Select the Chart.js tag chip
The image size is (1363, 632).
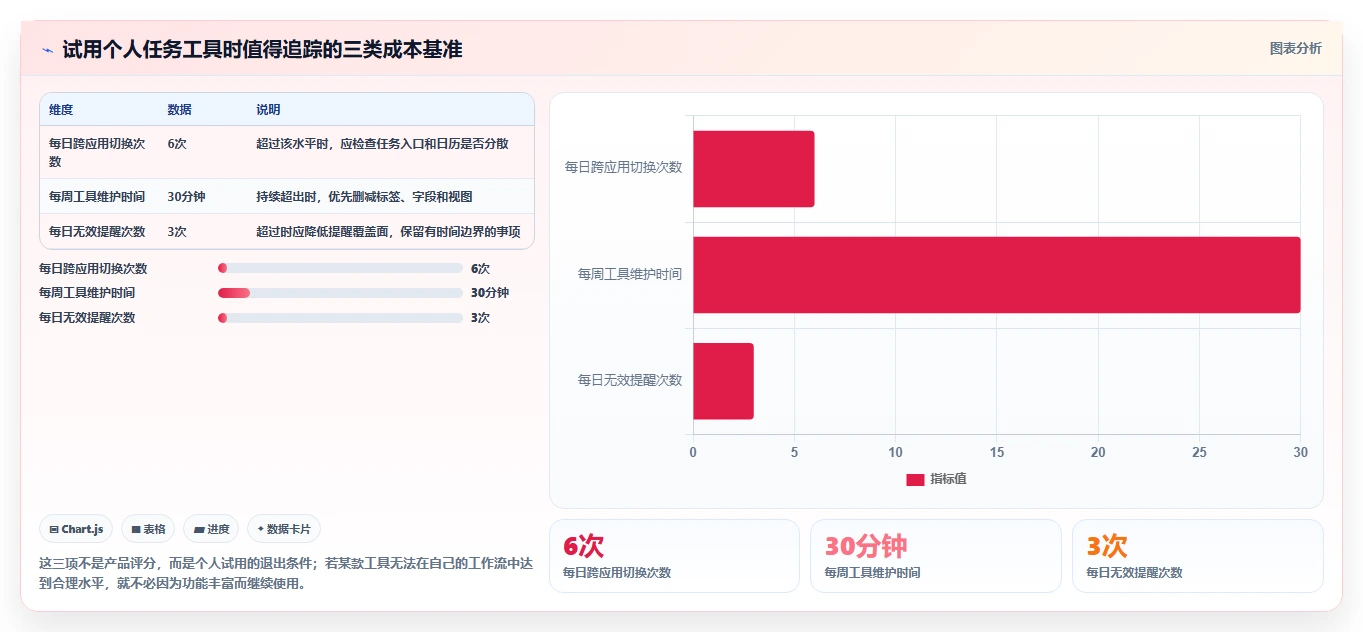(76, 529)
